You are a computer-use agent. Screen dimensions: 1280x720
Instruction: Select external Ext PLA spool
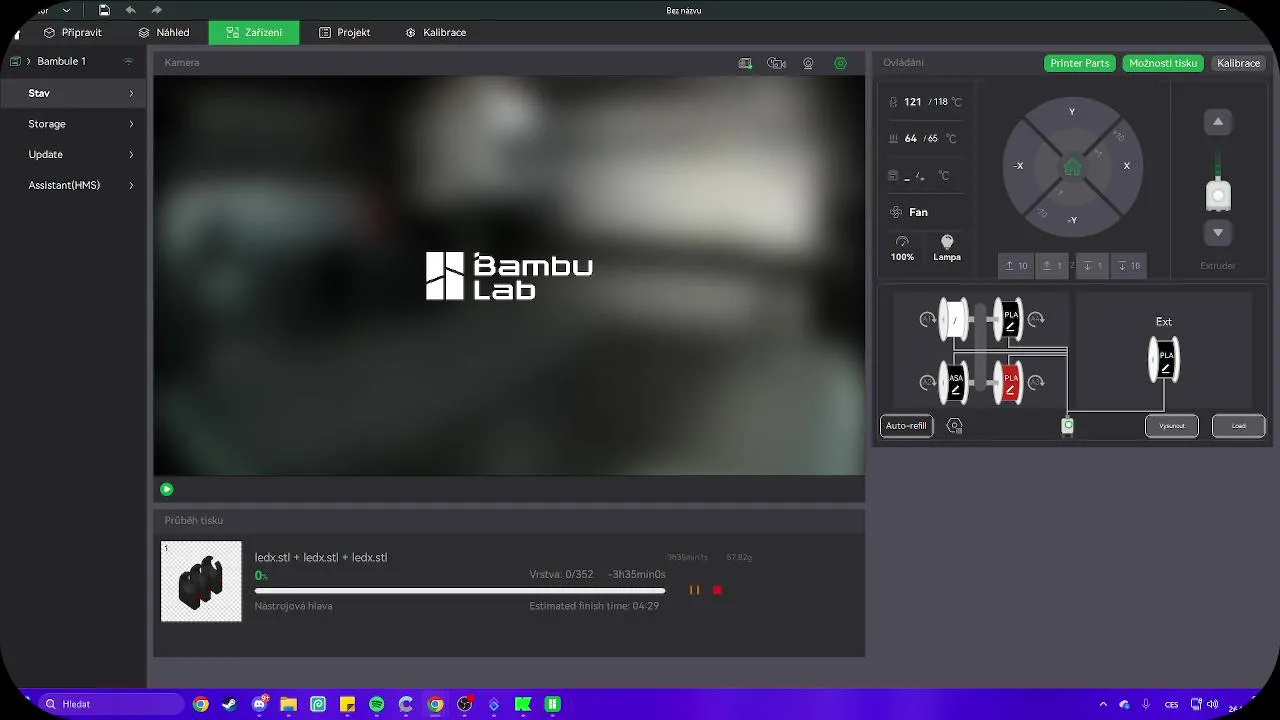point(1164,360)
